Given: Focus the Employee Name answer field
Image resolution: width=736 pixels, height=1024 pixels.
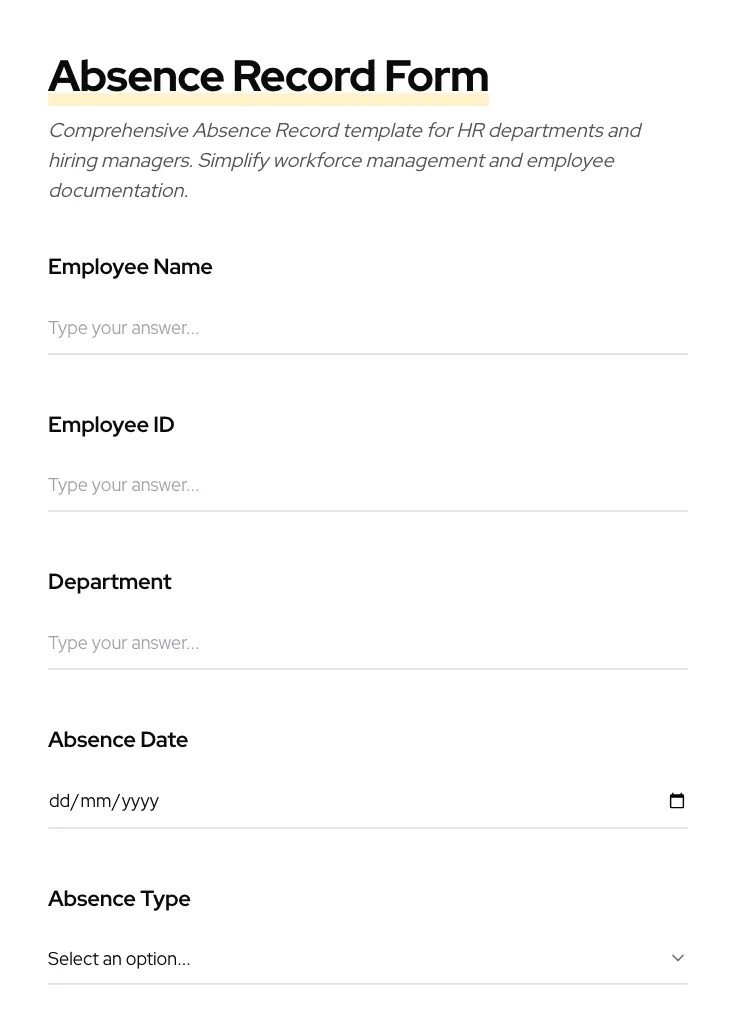Looking at the screenshot, I should point(367,328).
